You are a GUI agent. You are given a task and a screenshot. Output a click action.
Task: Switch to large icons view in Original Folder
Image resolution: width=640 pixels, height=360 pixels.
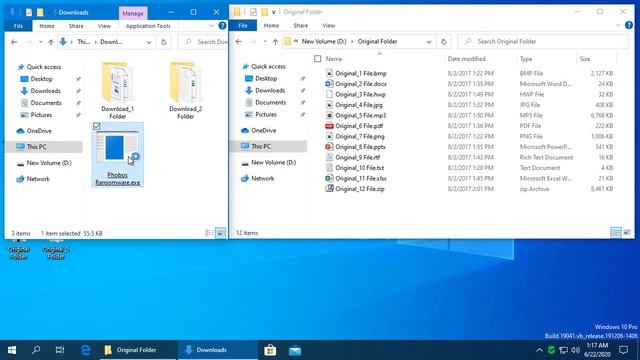pos(627,233)
